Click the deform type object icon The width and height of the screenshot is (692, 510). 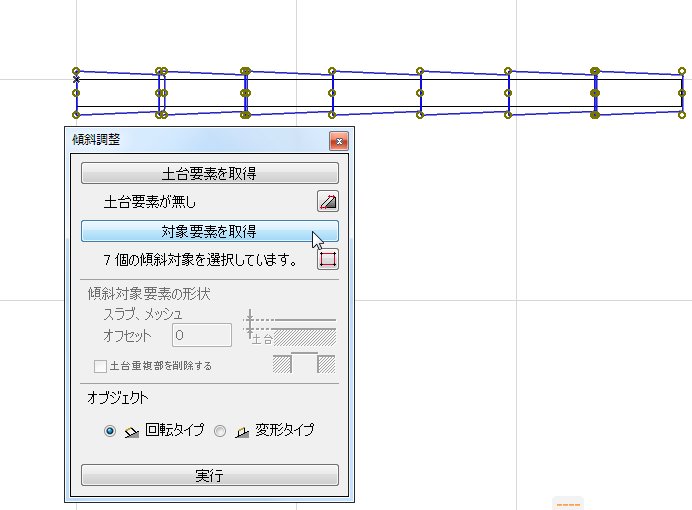[242, 432]
